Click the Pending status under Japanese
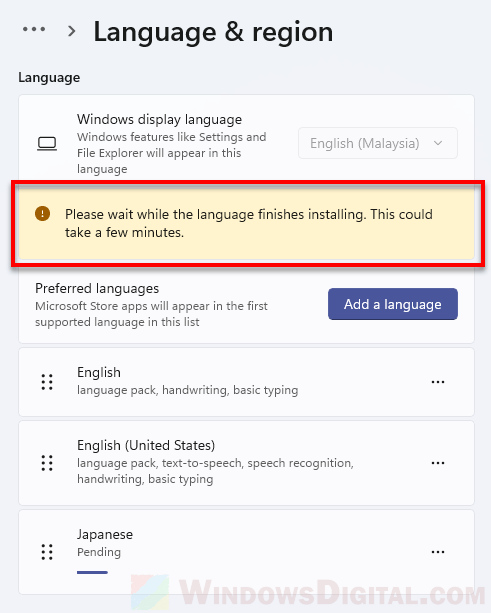Image resolution: width=491 pixels, height=613 pixels. click(x=99, y=552)
